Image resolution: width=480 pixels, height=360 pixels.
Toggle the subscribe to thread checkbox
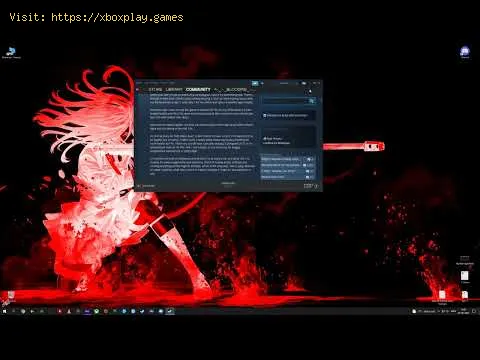tap(265, 115)
